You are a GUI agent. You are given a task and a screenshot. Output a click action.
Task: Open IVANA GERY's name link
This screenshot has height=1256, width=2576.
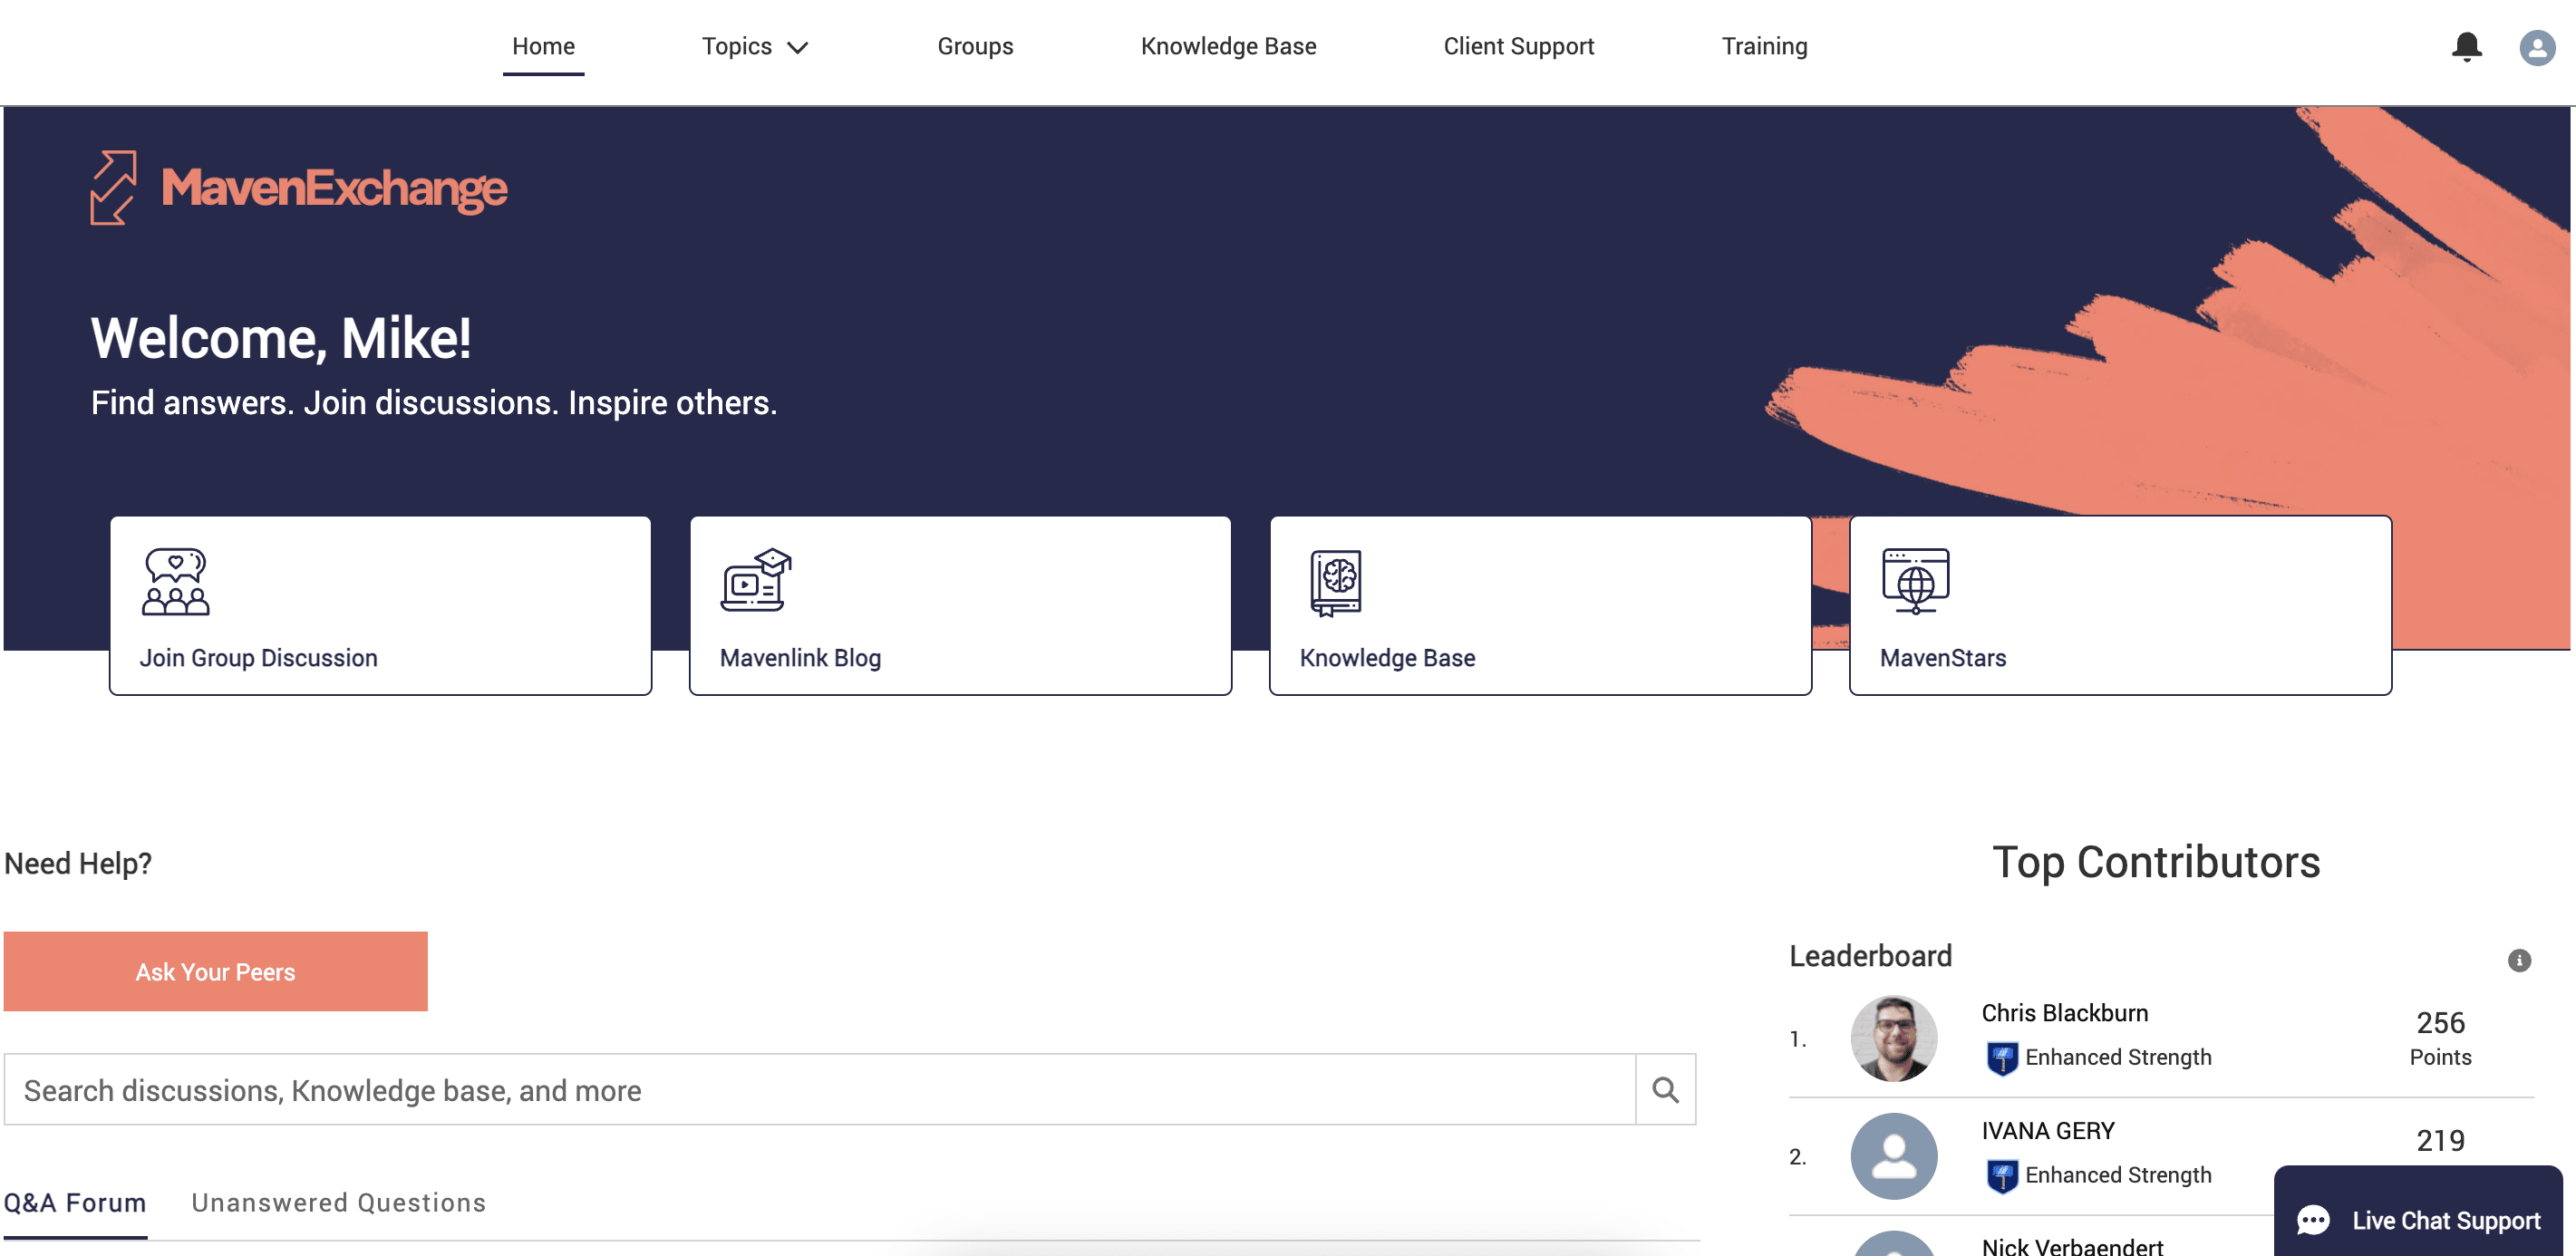pos(2047,1131)
